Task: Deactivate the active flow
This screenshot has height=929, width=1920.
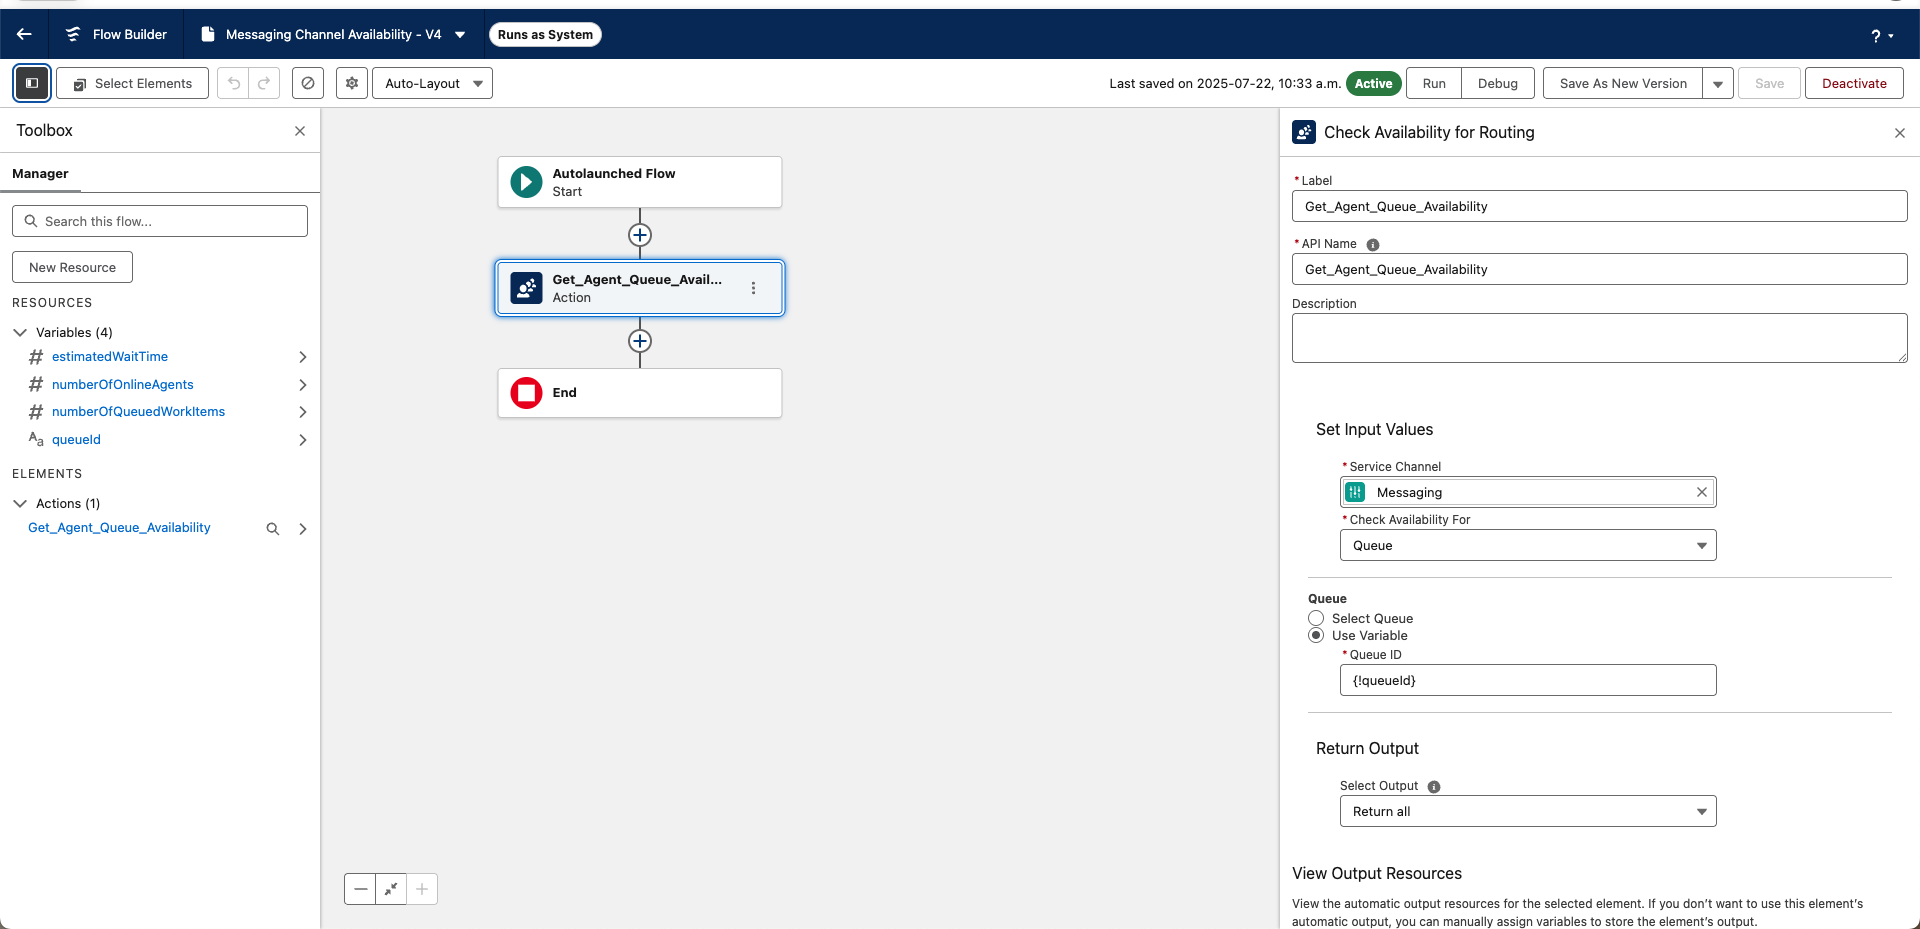Action: [x=1853, y=83]
